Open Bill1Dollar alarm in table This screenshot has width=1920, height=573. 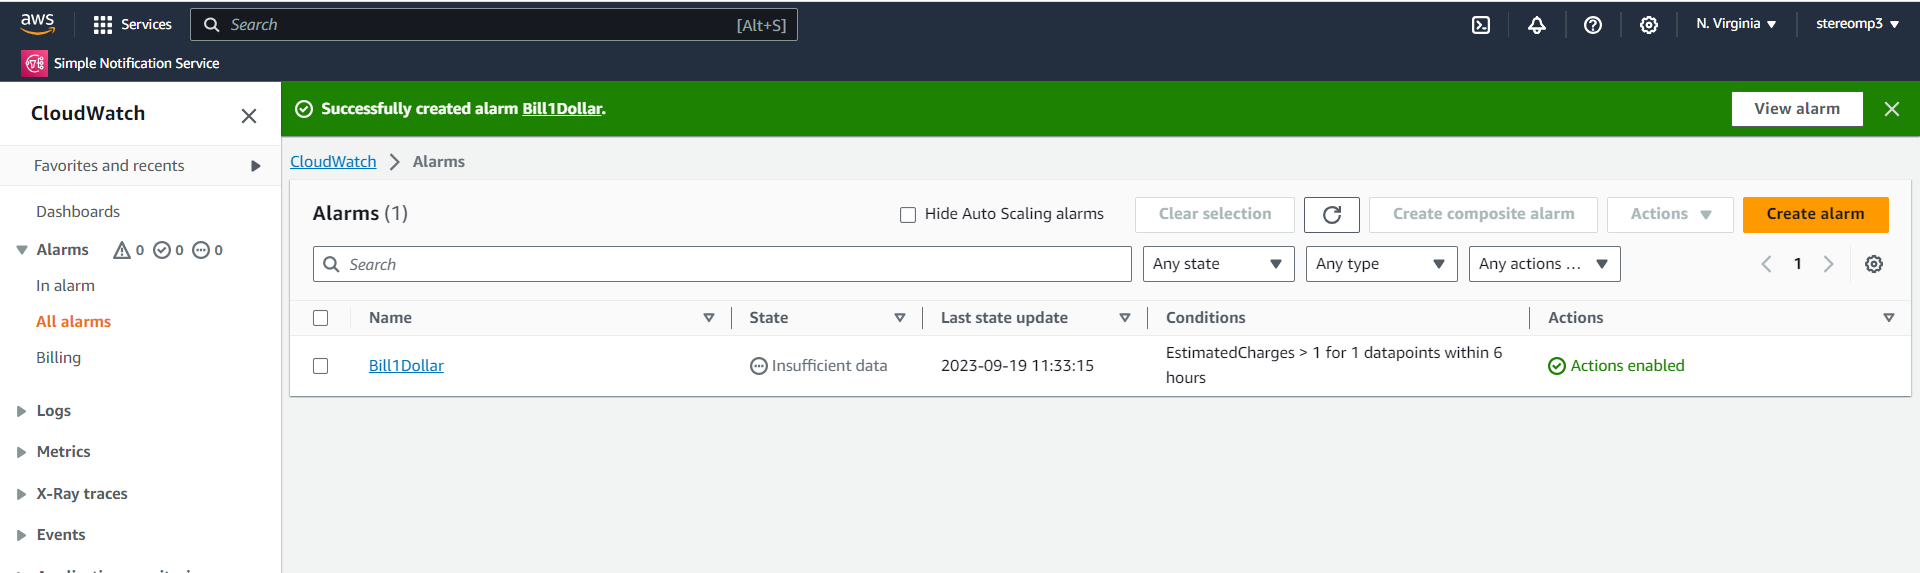(x=406, y=366)
